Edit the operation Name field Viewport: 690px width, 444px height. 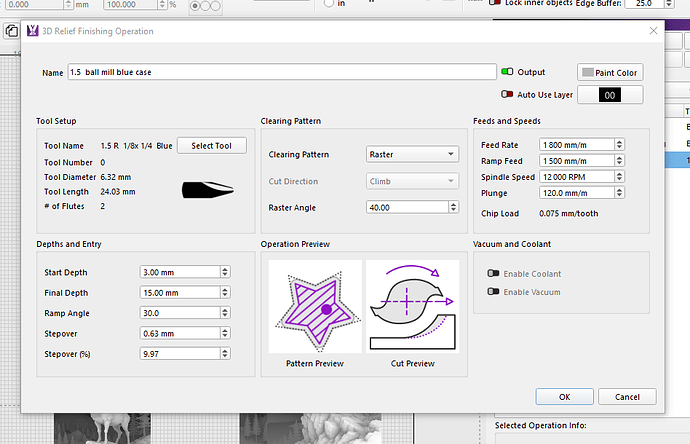tap(282, 72)
